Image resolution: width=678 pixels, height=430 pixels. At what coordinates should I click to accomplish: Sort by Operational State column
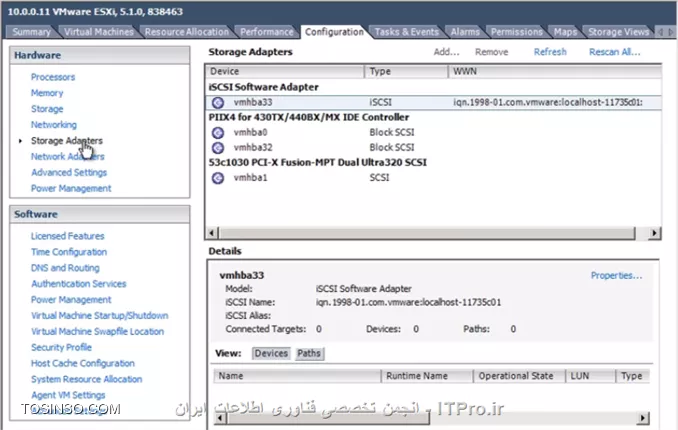[x=519, y=376]
